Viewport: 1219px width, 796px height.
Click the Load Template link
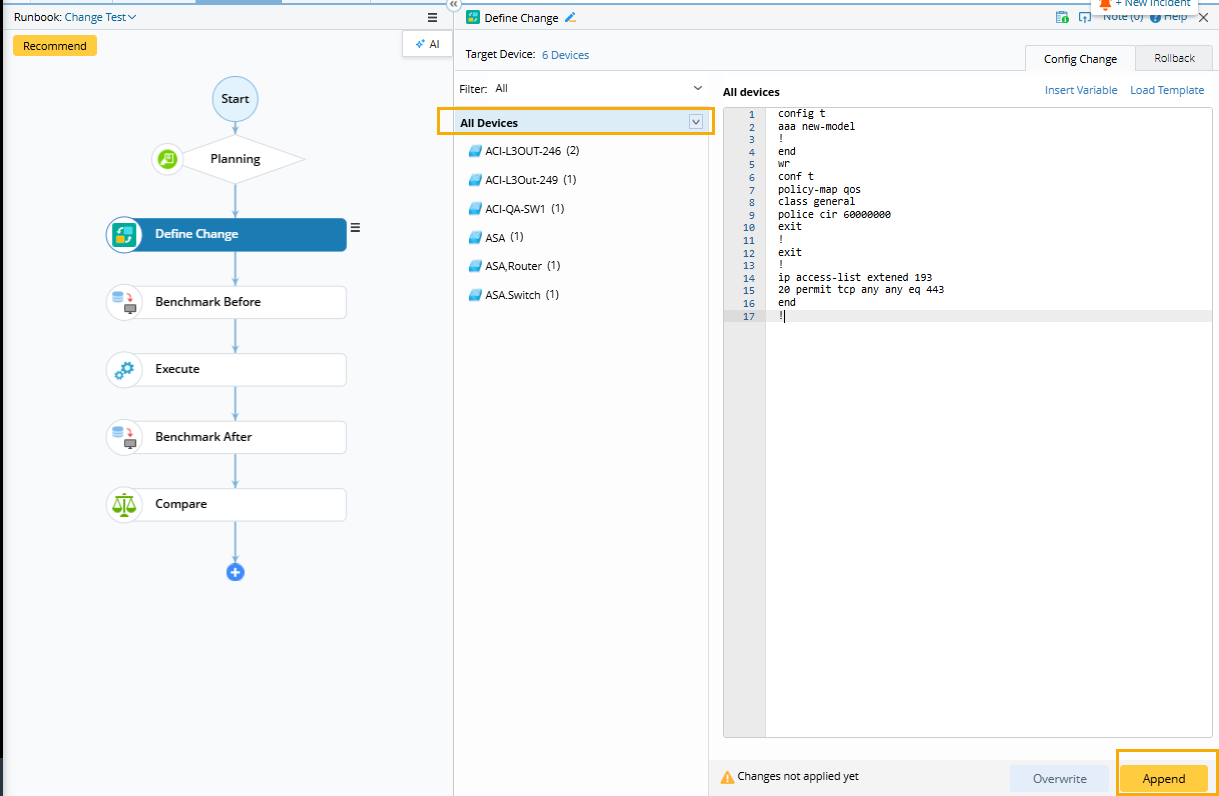click(x=1166, y=90)
